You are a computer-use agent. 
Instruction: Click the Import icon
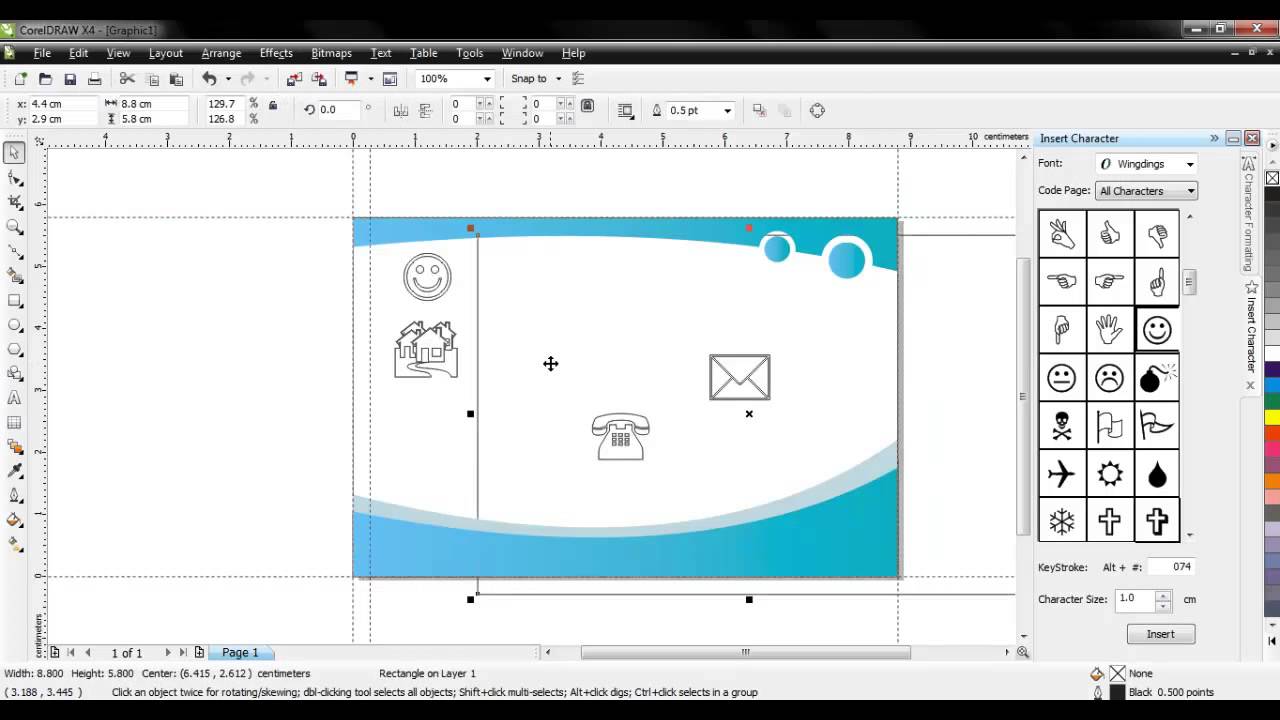pos(294,79)
